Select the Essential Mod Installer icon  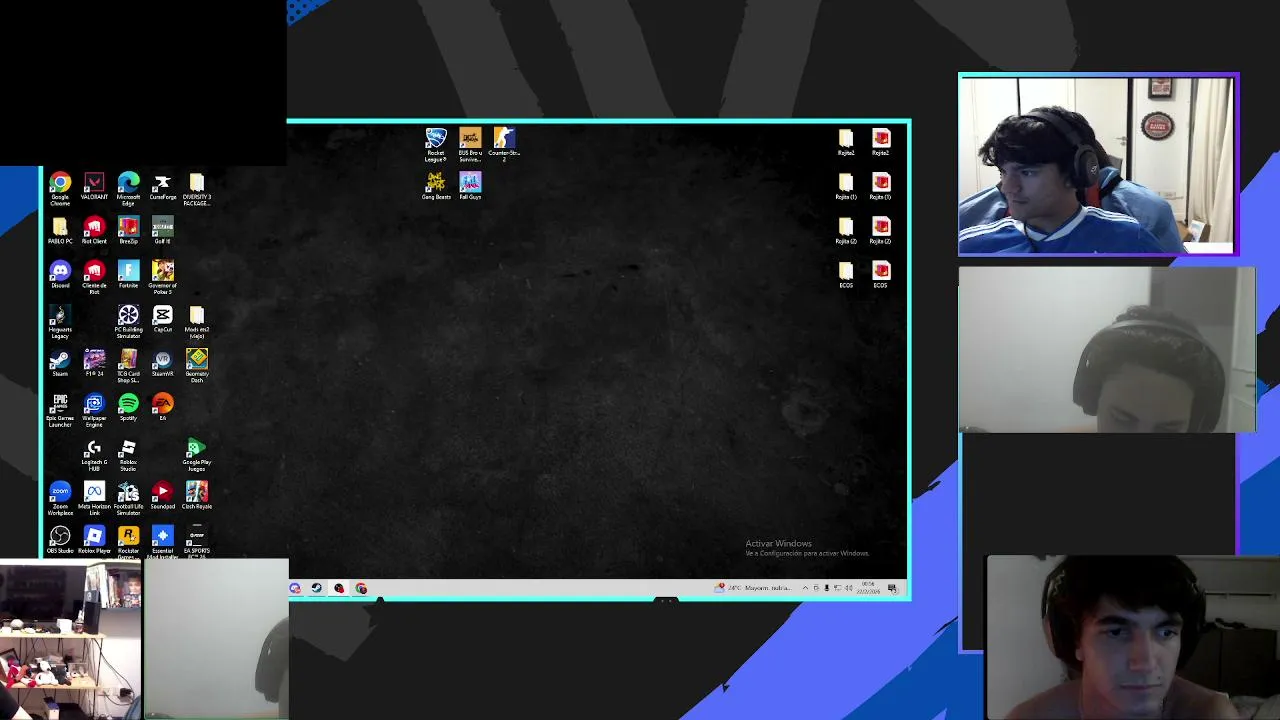(x=162, y=541)
